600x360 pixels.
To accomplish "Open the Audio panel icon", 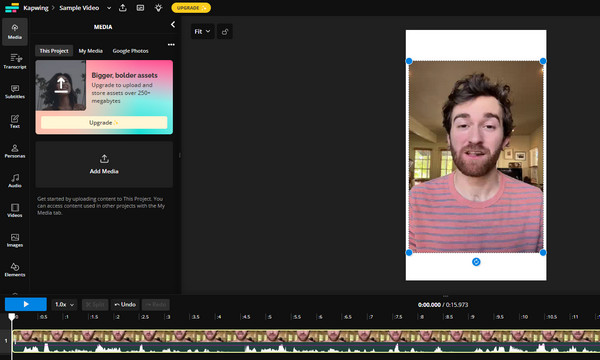I will [x=15, y=181].
